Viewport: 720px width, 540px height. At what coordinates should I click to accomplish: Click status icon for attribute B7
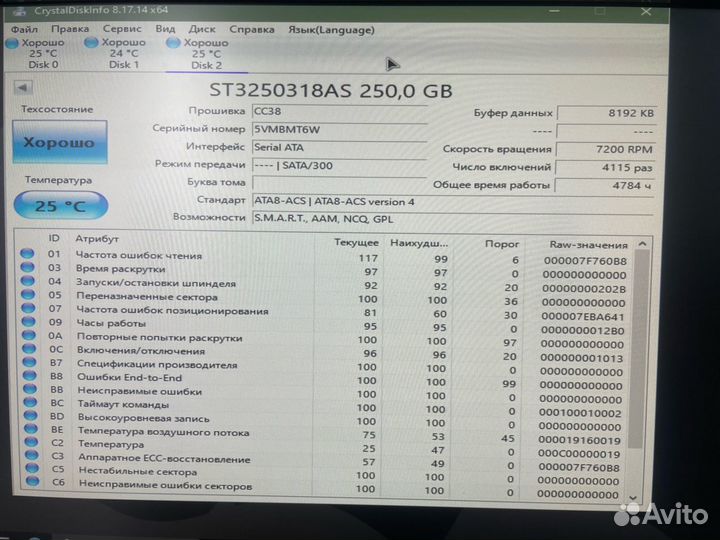click(x=29, y=361)
